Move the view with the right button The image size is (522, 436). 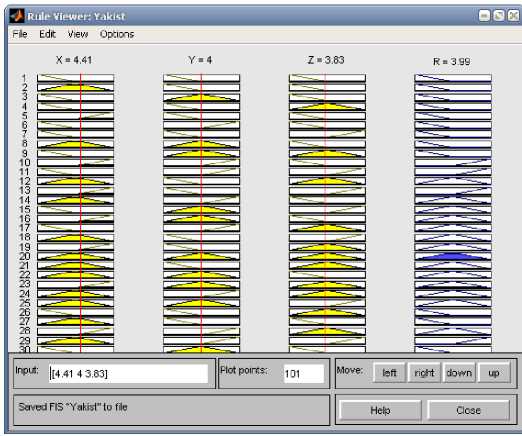424,373
